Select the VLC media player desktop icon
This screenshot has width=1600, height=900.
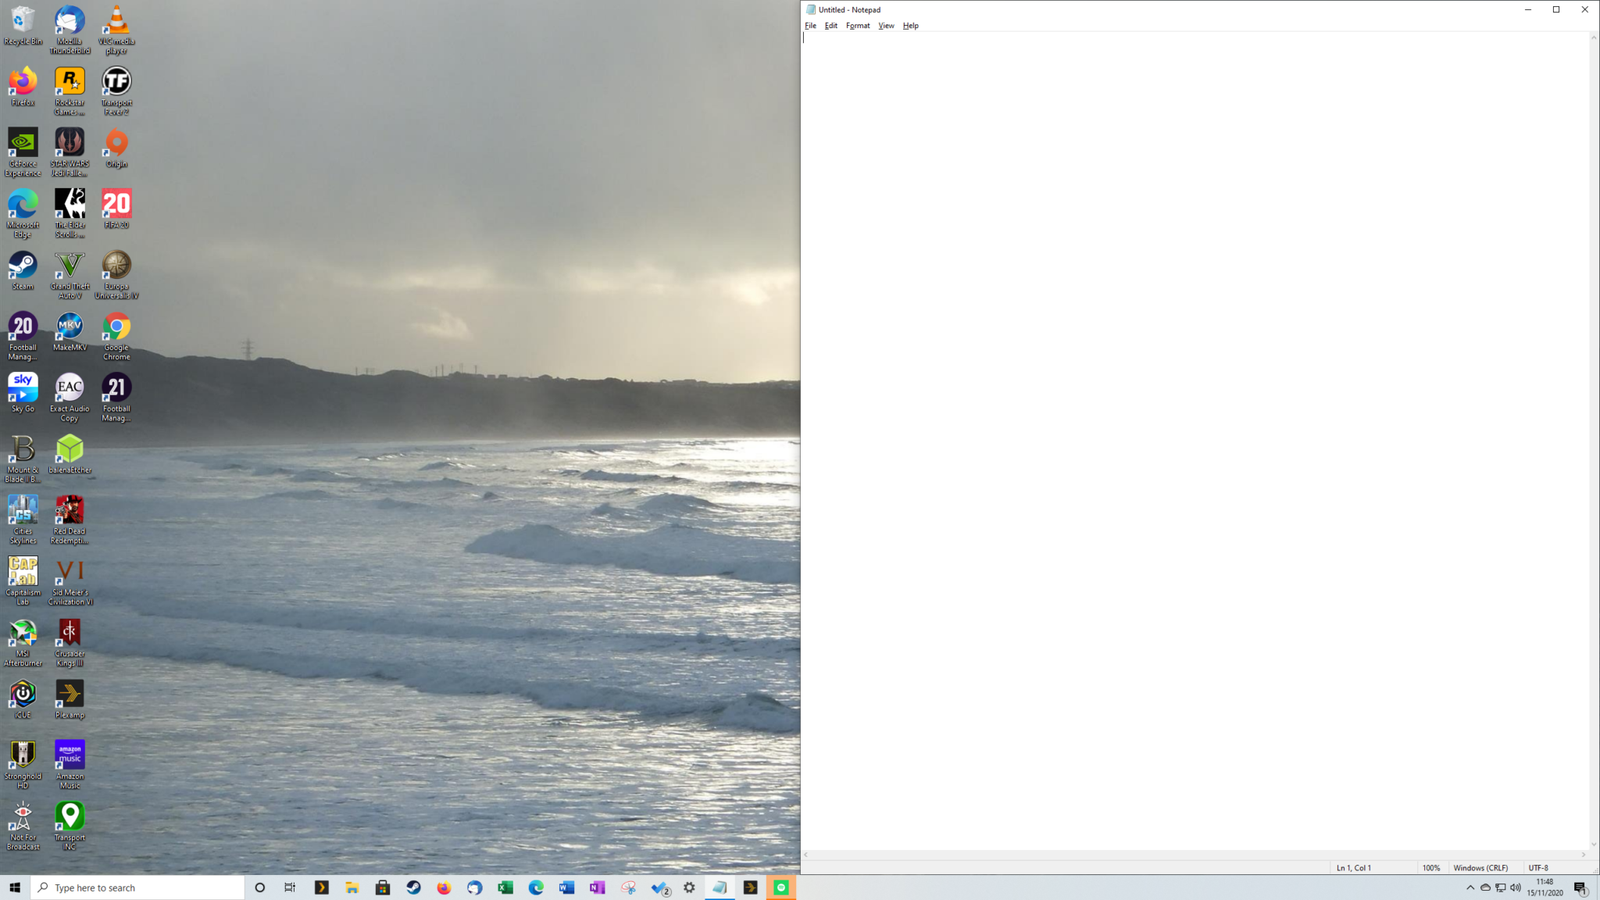click(x=116, y=30)
